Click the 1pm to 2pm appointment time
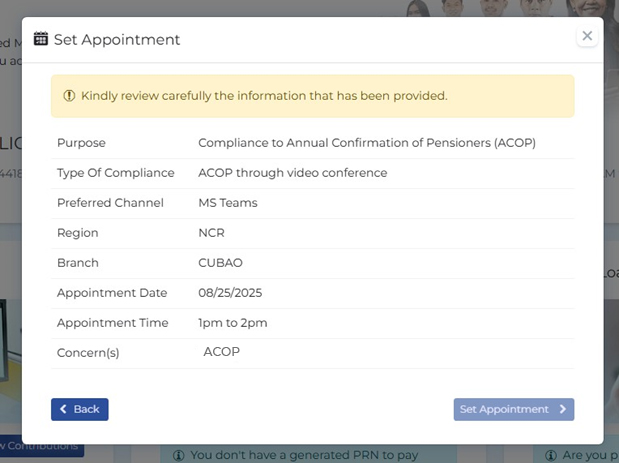The image size is (619, 463). coord(233,323)
